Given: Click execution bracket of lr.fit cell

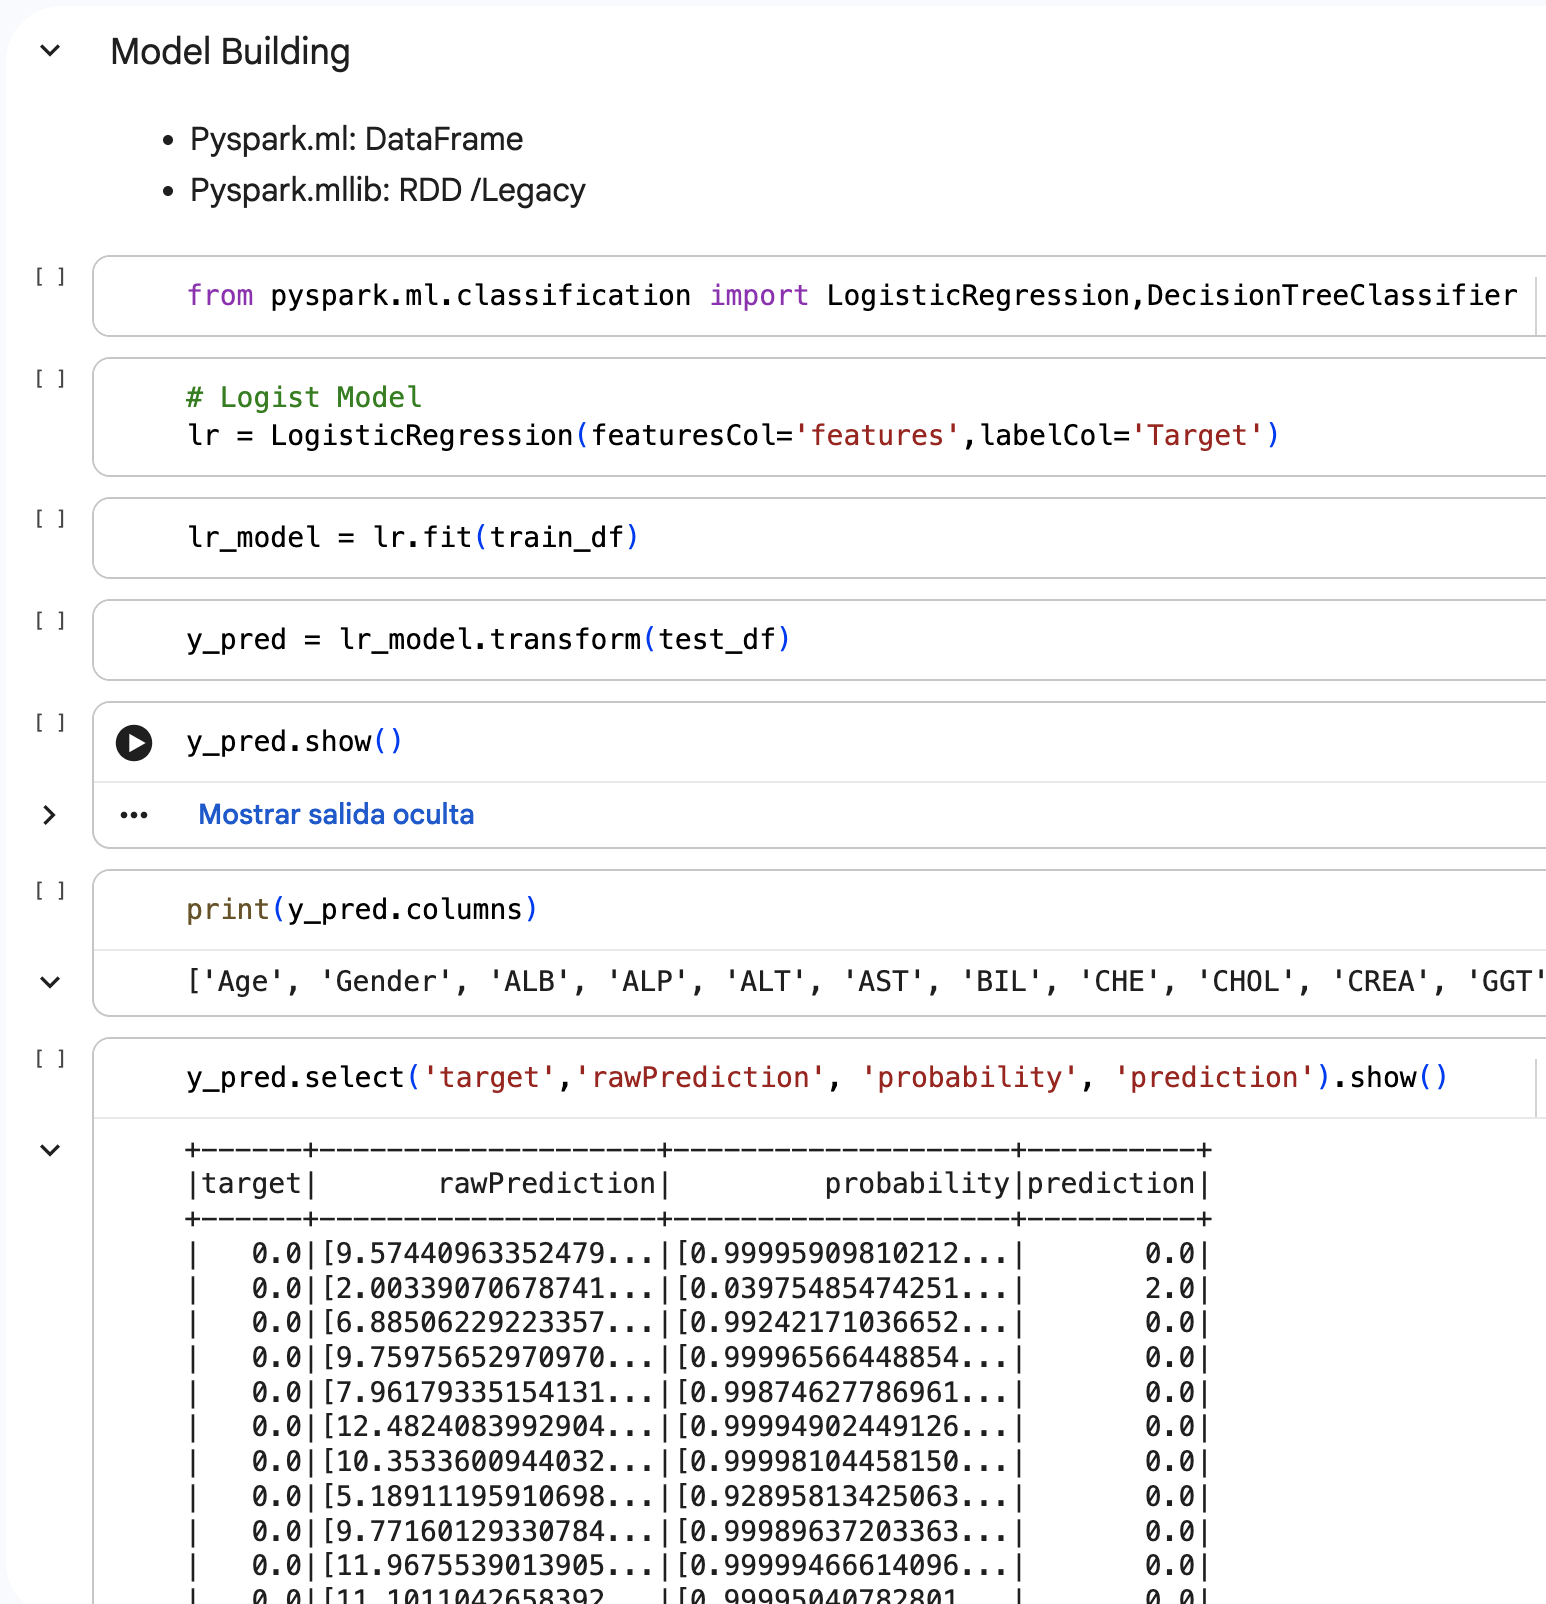Looking at the screenshot, I should click(x=50, y=518).
